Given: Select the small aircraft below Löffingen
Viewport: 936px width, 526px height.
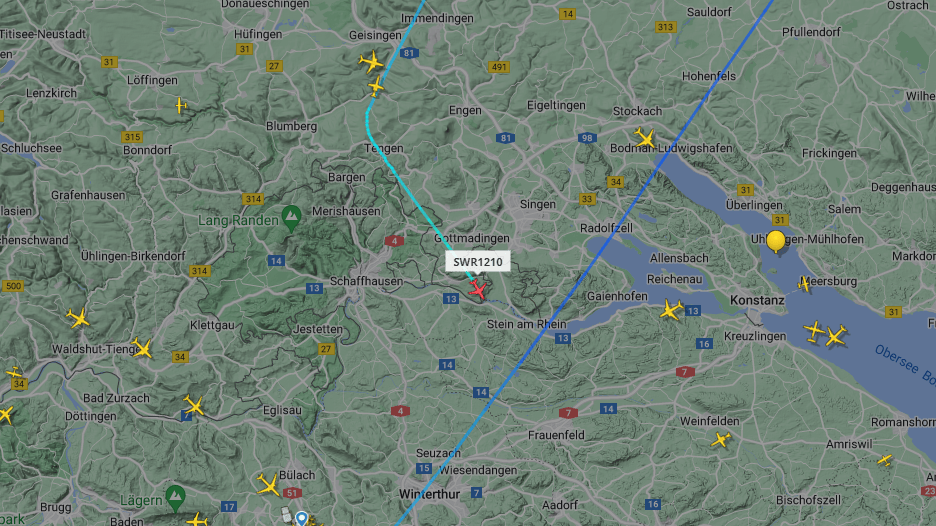Looking at the screenshot, I should 181,106.
